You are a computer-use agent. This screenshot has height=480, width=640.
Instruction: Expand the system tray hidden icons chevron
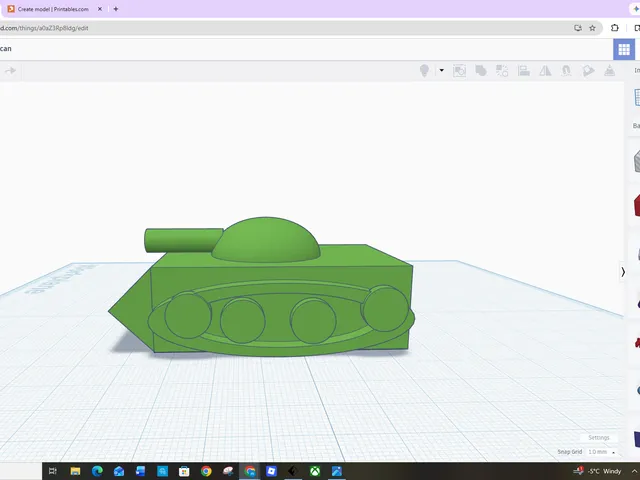pos(635,471)
